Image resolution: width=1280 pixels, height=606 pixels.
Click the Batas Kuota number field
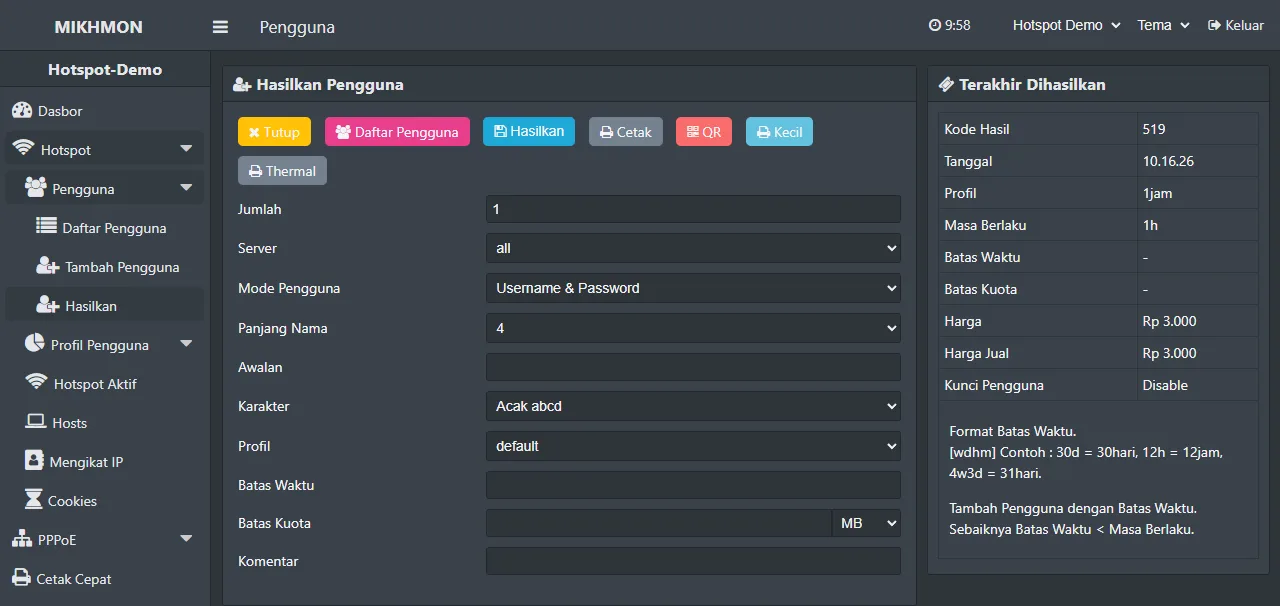point(659,523)
